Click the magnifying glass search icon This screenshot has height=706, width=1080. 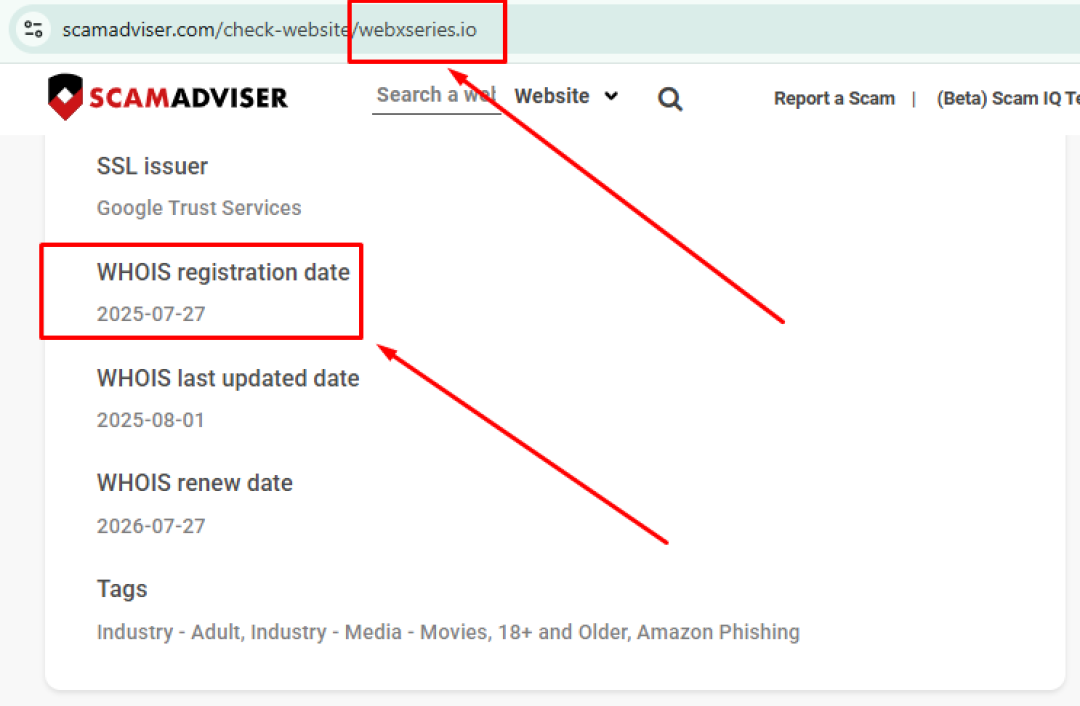tap(669, 98)
